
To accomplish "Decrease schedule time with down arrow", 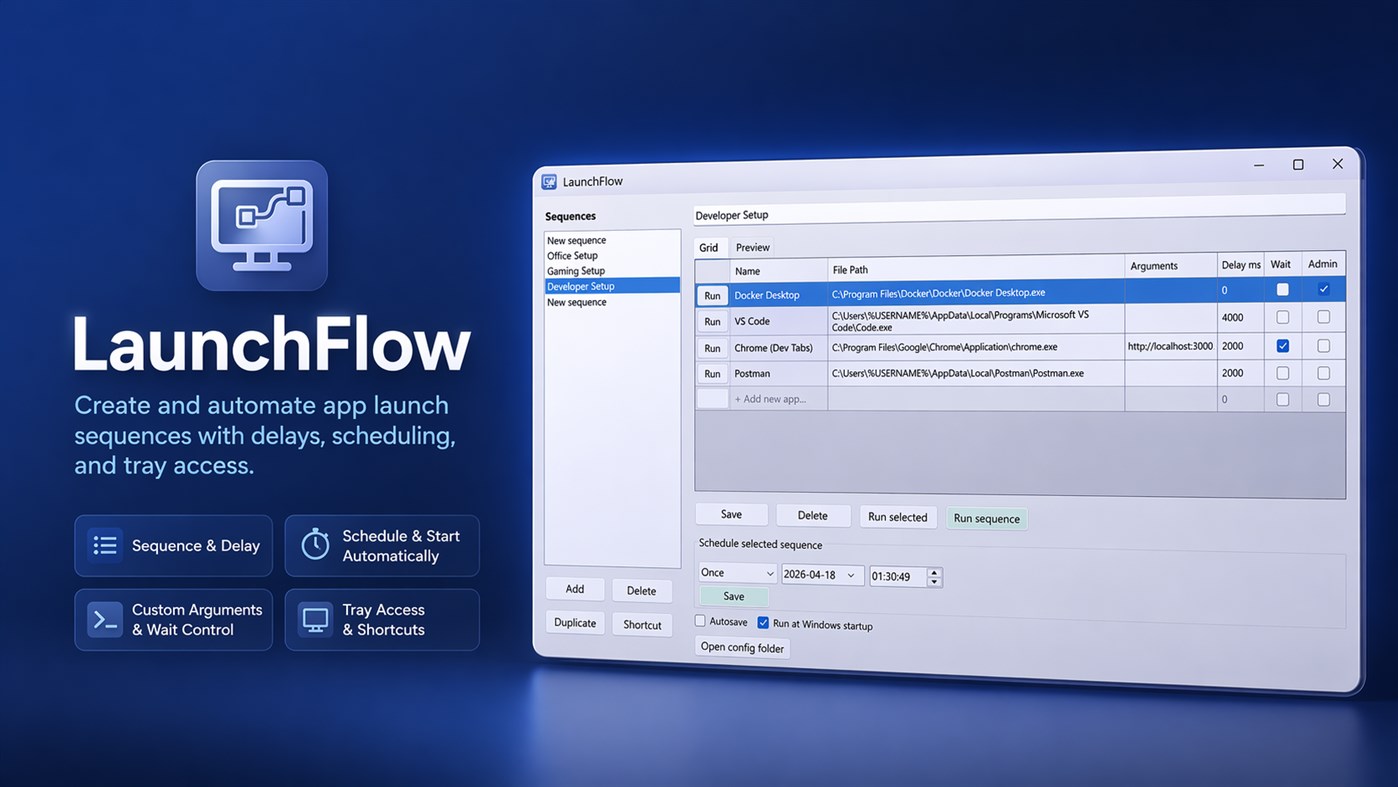I will point(934,582).
